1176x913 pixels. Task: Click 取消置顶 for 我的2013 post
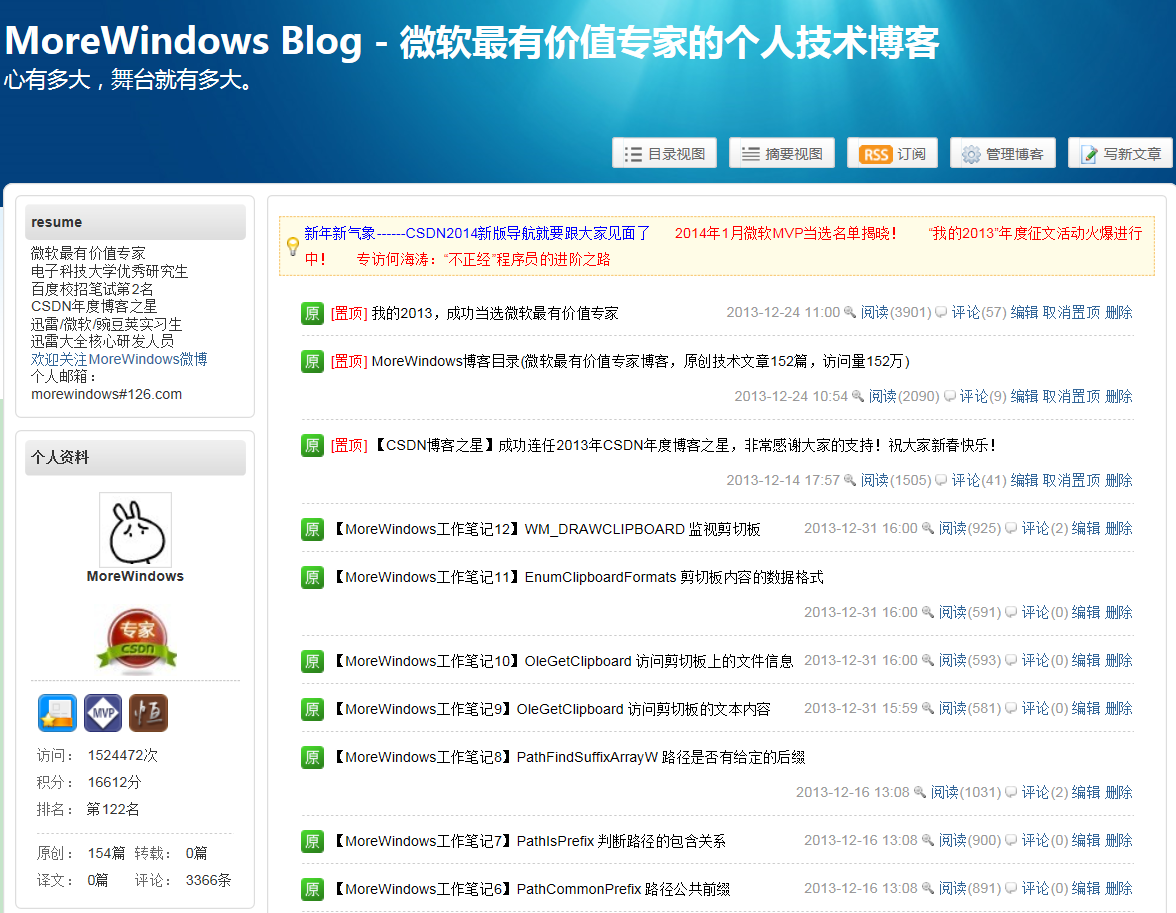tap(1072, 312)
